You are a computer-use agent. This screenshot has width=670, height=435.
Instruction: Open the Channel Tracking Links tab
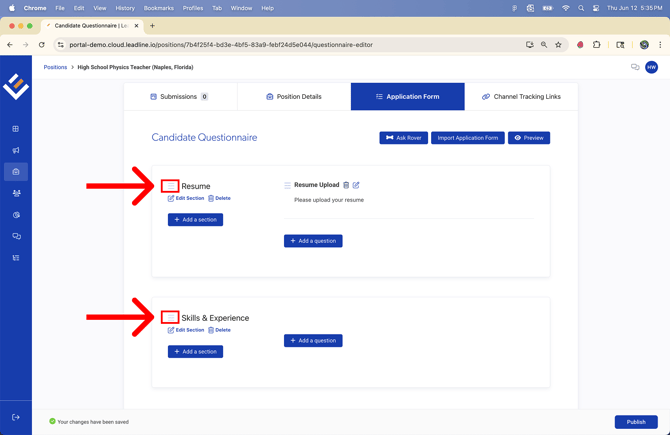tap(521, 97)
